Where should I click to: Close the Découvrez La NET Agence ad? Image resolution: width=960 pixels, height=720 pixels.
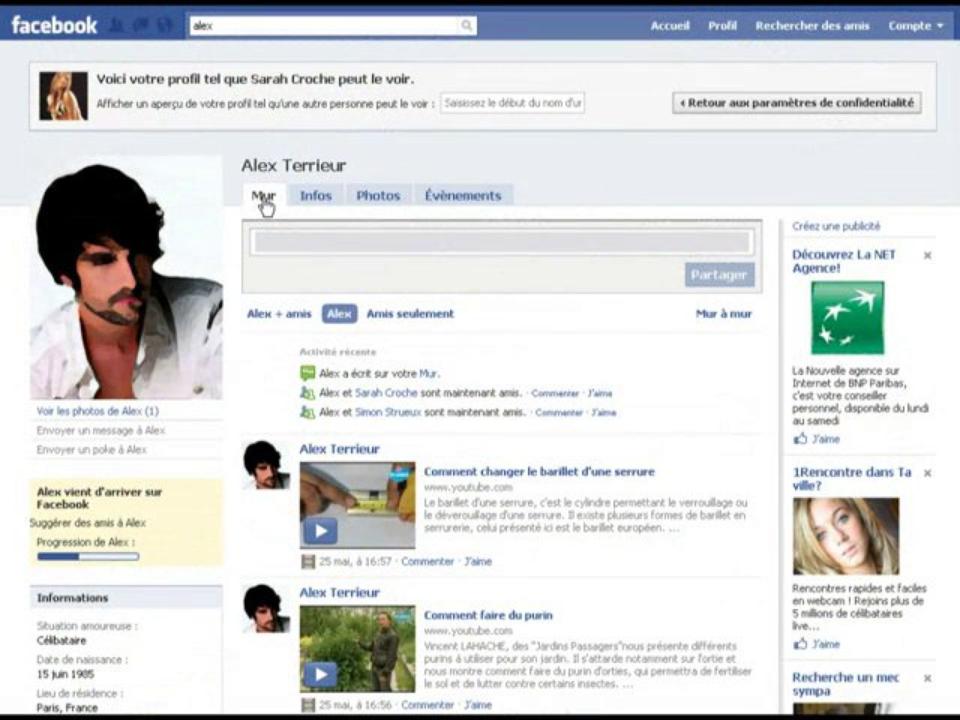pyautogui.click(x=928, y=256)
